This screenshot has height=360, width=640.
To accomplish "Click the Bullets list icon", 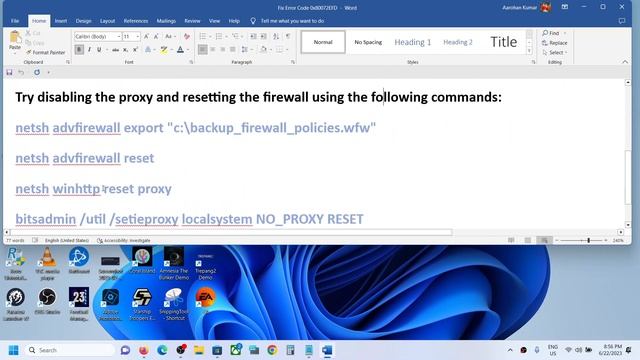I will tap(202, 36).
